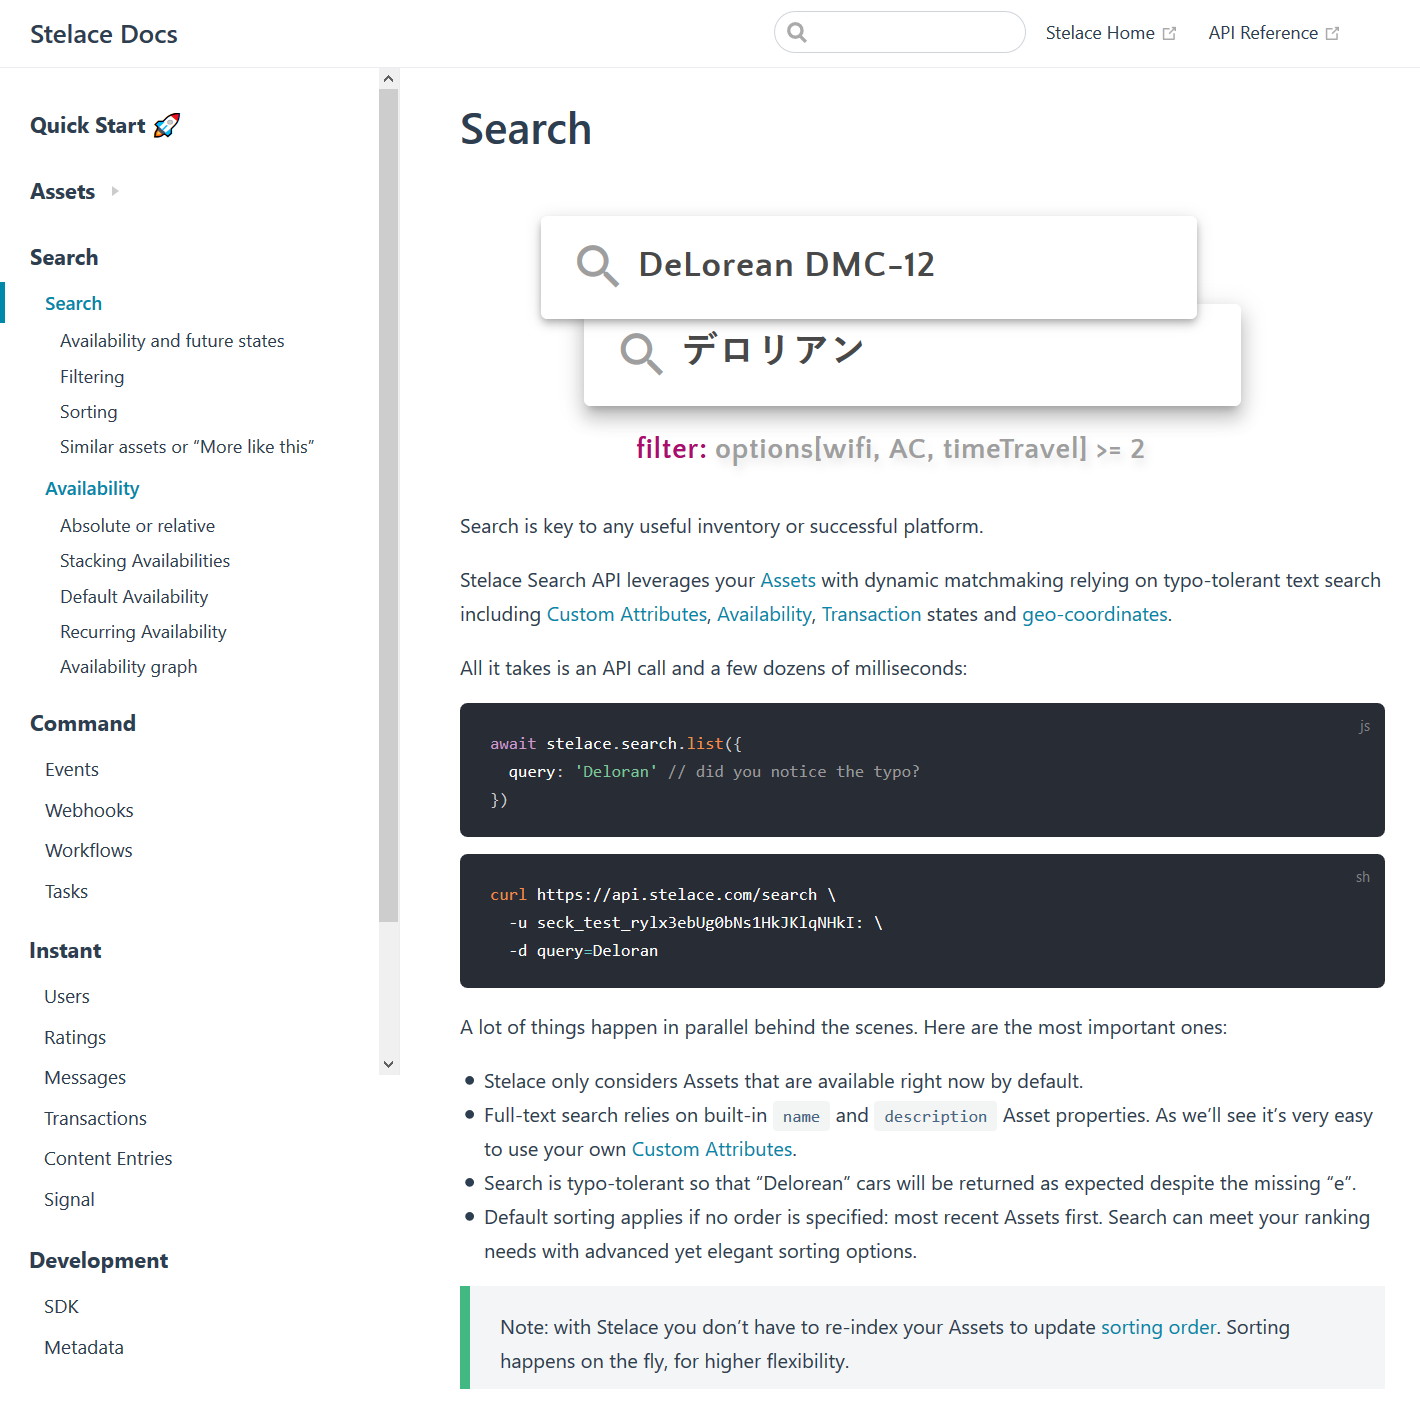Click the Instant section heading
This screenshot has height=1420, width=1420.
(66, 950)
